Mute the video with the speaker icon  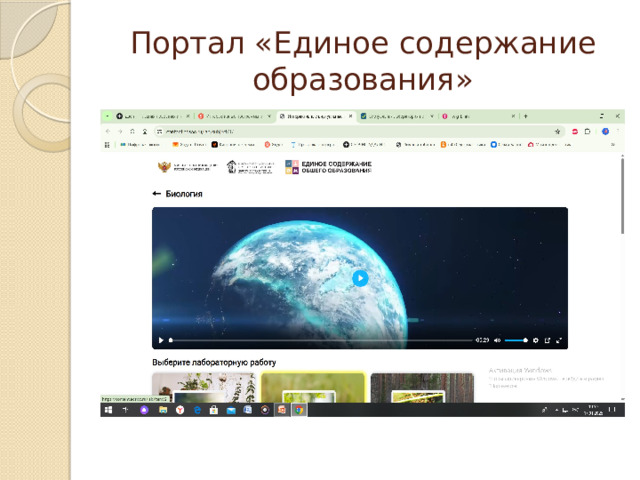(x=497, y=340)
